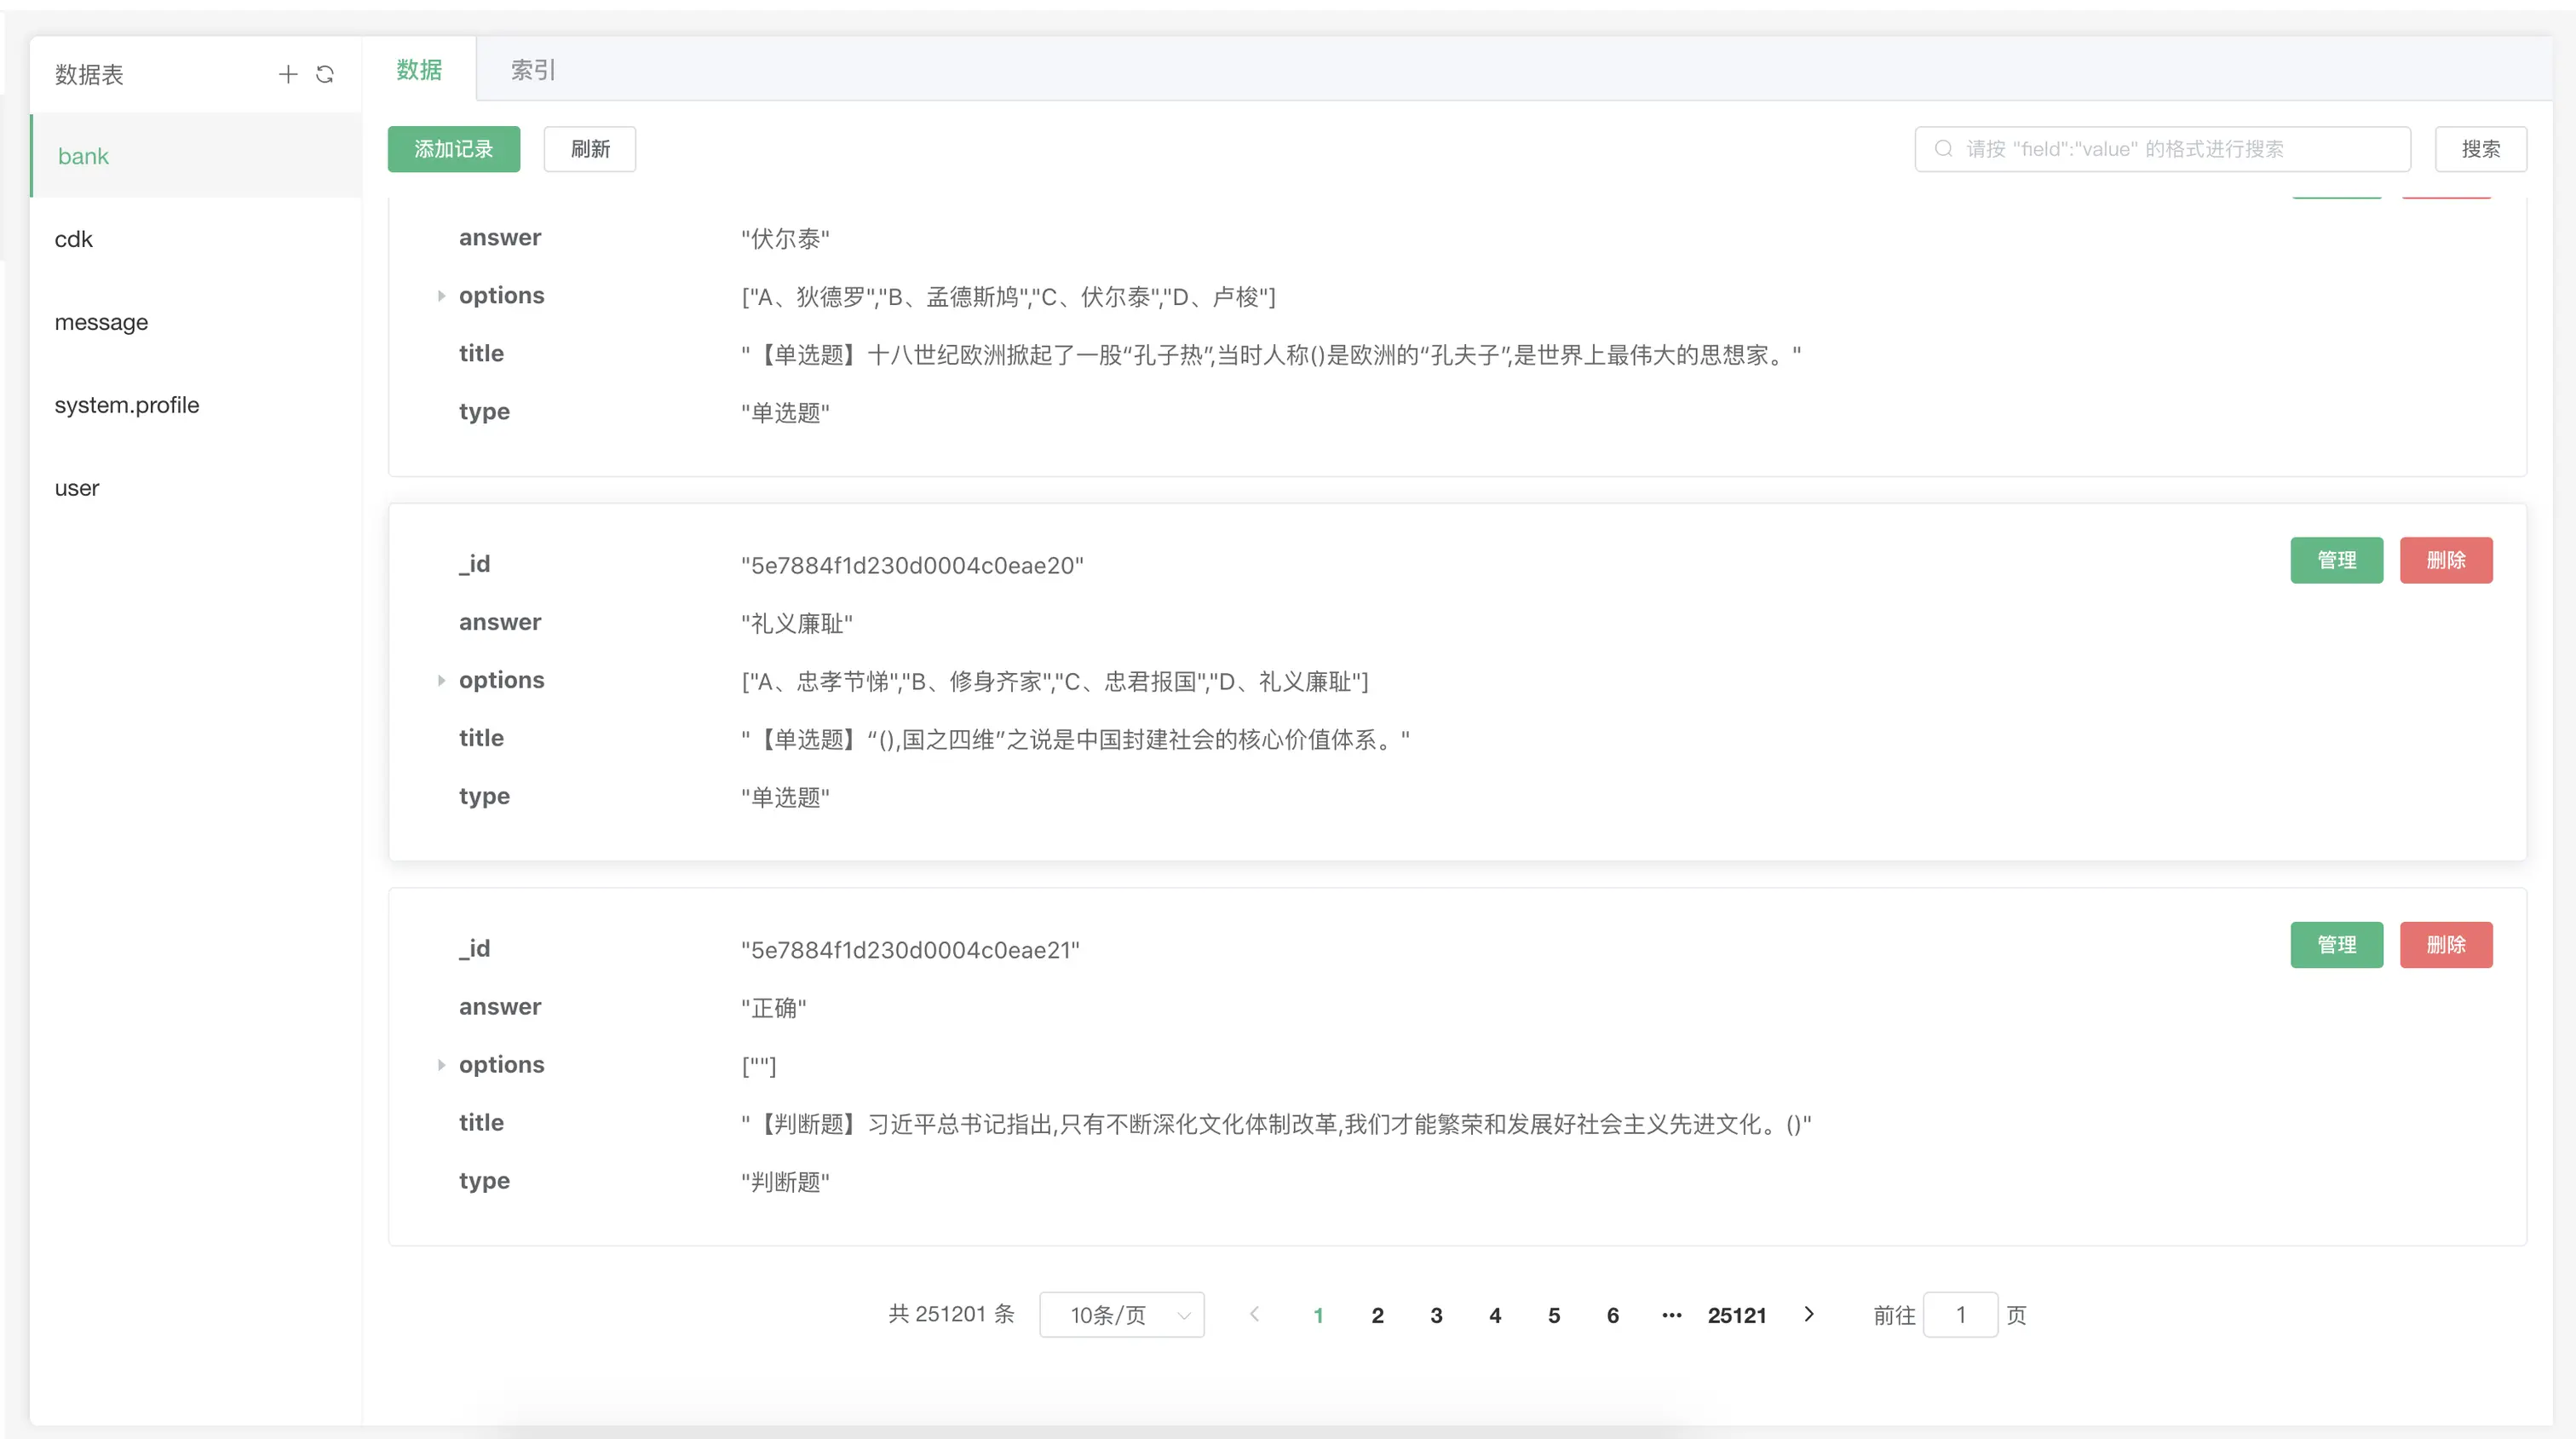Select the message table in the sidebar
This screenshot has width=2576, height=1439.
point(101,322)
